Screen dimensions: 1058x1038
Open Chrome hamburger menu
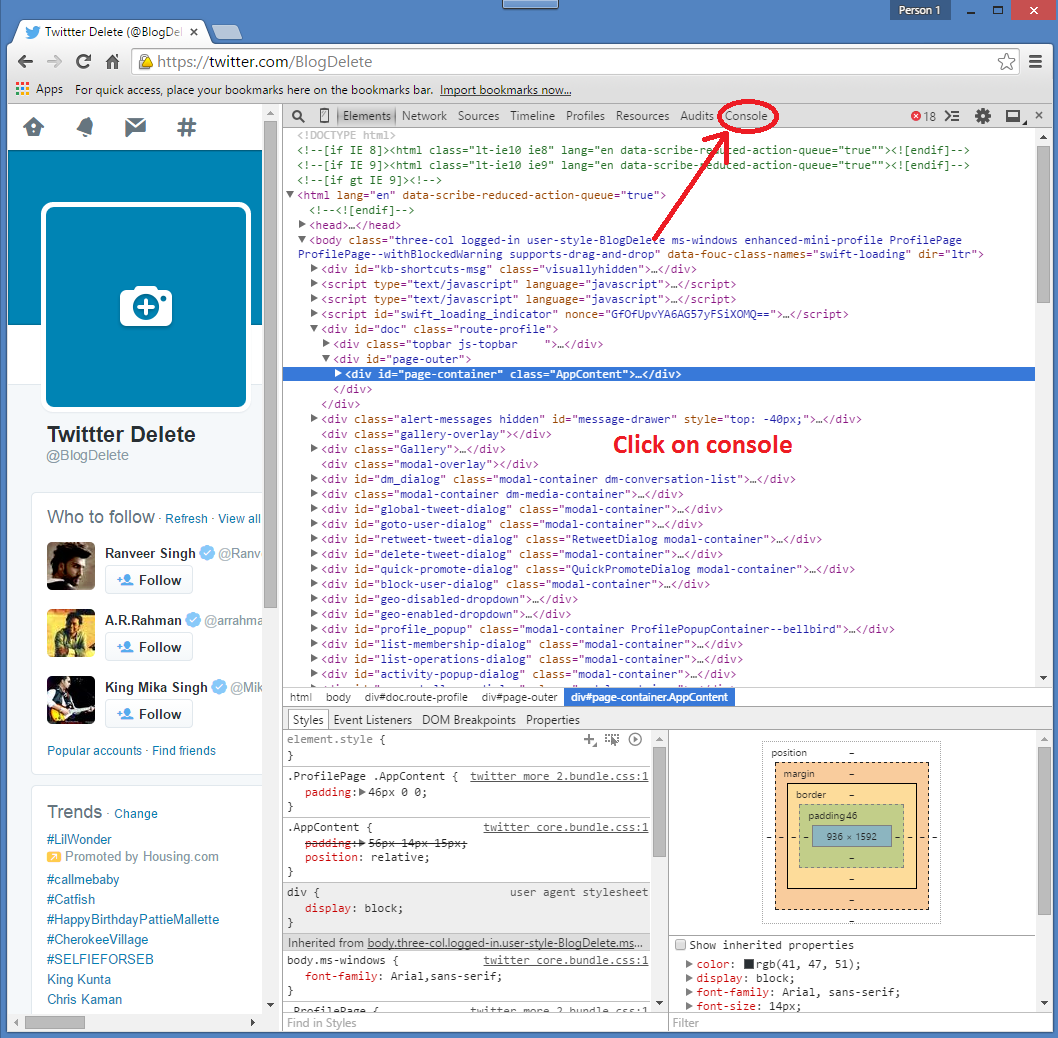coord(1036,61)
